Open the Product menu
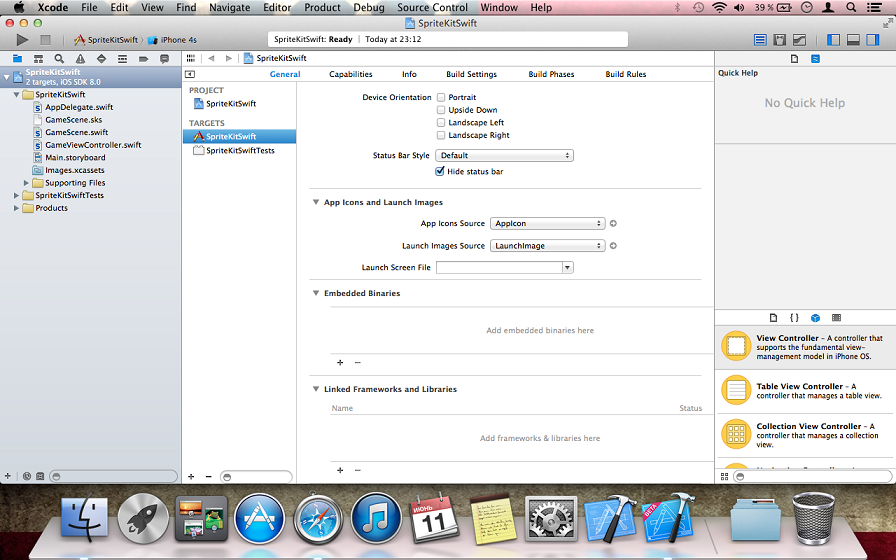896x560 pixels. click(x=322, y=7)
